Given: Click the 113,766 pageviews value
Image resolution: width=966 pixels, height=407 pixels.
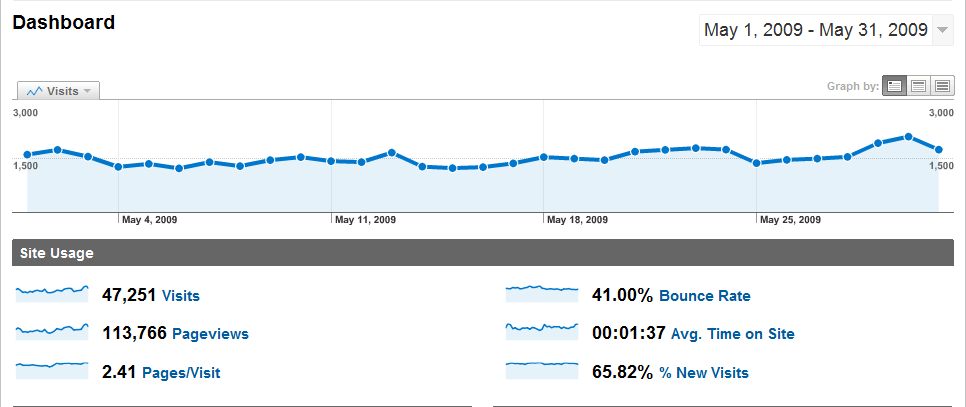Looking at the screenshot, I should pos(134,333).
